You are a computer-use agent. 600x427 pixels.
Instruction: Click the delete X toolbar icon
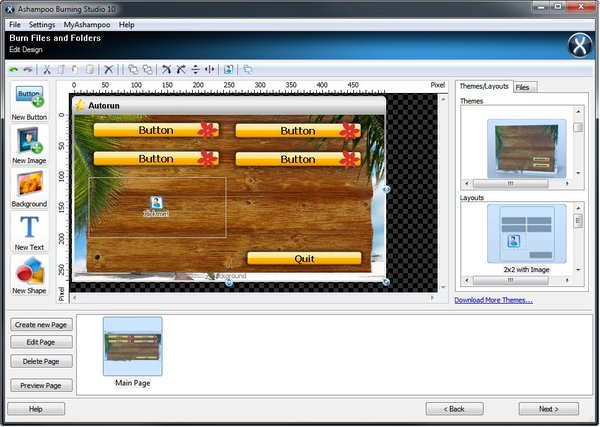pos(109,70)
